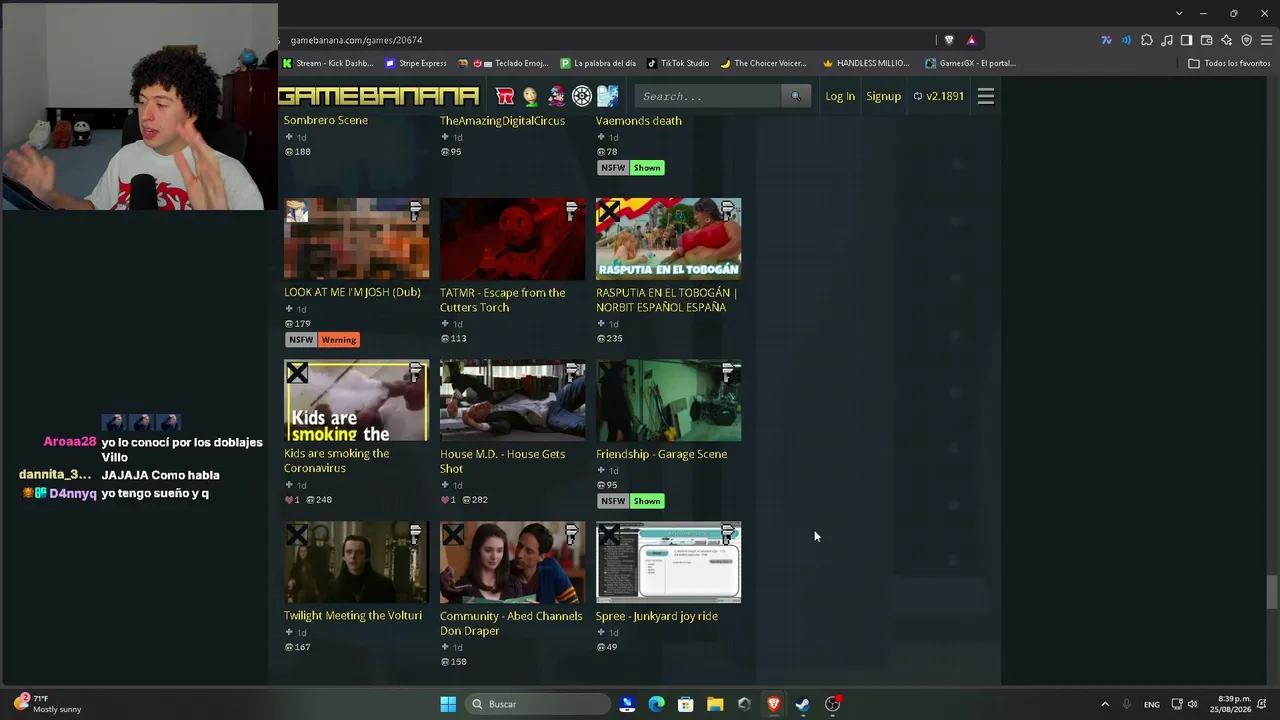Open the Stripe Express bookmark
Image resolution: width=1280 pixels, height=720 pixels.
click(416, 63)
